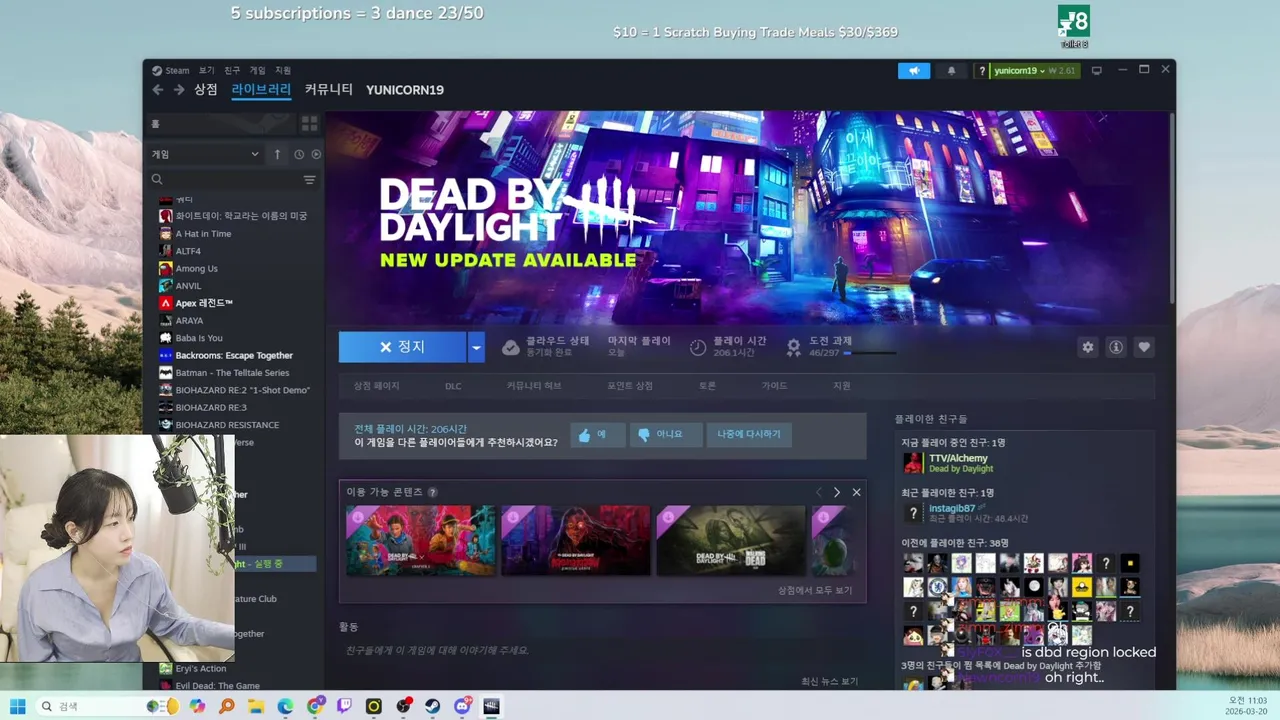Open OBS Studio from the taskbar
This screenshot has width=1280, height=720.
pos(404,706)
